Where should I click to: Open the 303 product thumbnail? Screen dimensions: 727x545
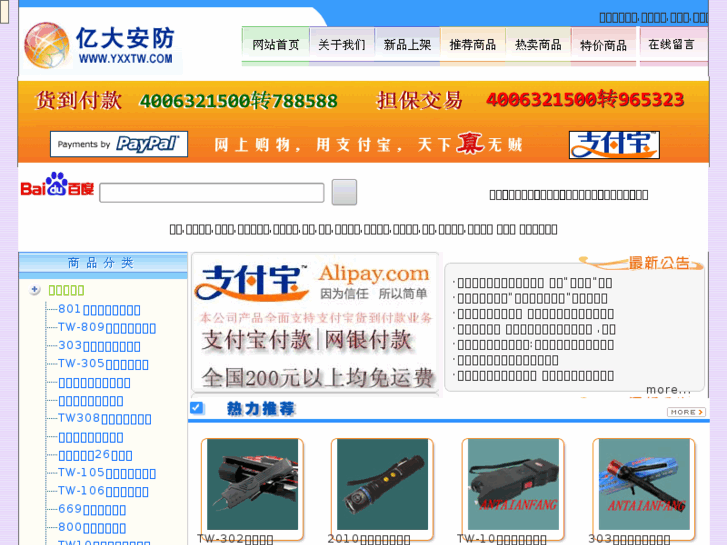click(x=644, y=484)
